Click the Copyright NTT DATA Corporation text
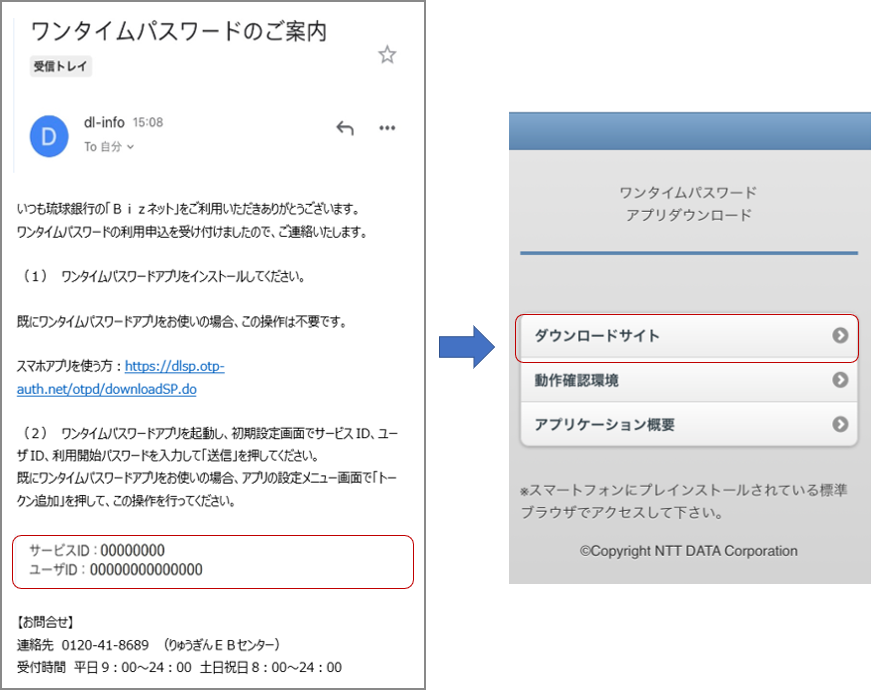The width and height of the screenshot is (888, 690). pos(688,551)
